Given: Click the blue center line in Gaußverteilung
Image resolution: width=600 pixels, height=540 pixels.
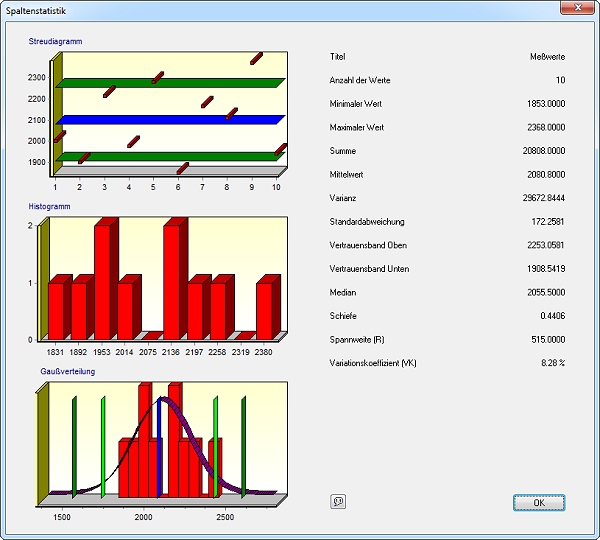Looking at the screenshot, I should (x=158, y=448).
